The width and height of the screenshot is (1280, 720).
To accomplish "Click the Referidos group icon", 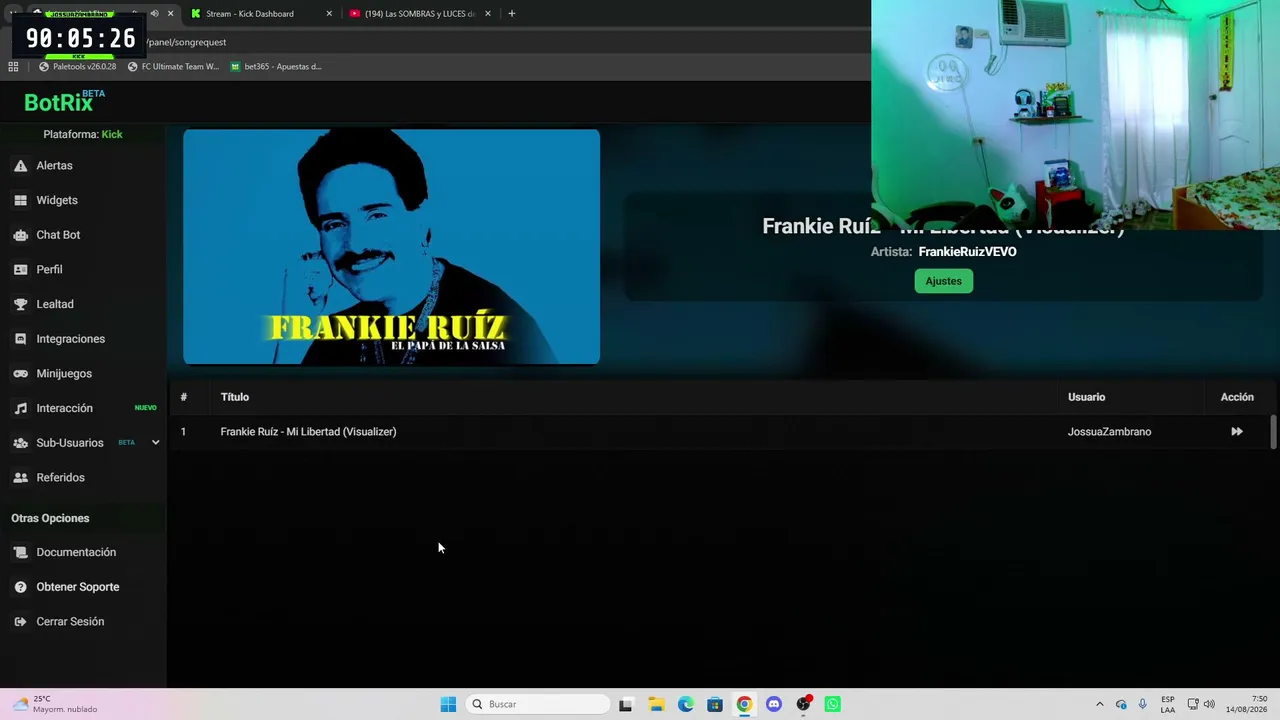I will tap(20, 478).
